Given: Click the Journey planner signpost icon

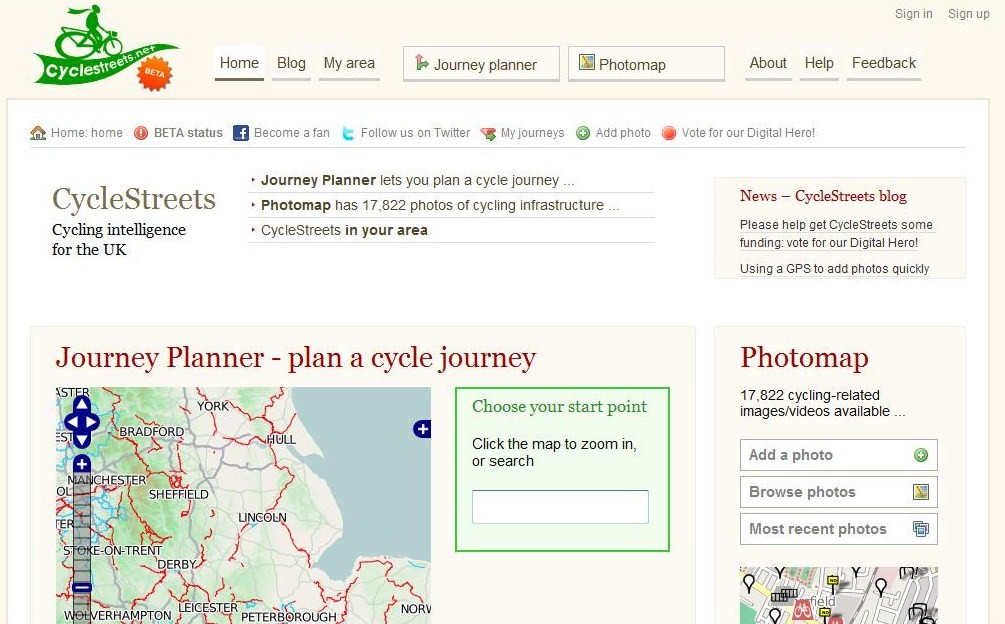Looking at the screenshot, I should pos(421,62).
